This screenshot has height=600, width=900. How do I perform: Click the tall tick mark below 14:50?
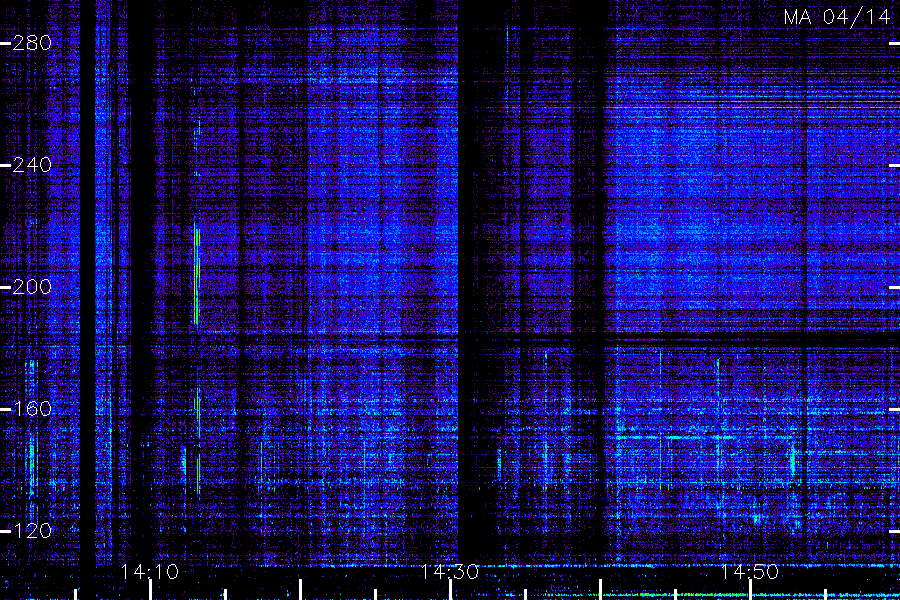tap(750, 590)
